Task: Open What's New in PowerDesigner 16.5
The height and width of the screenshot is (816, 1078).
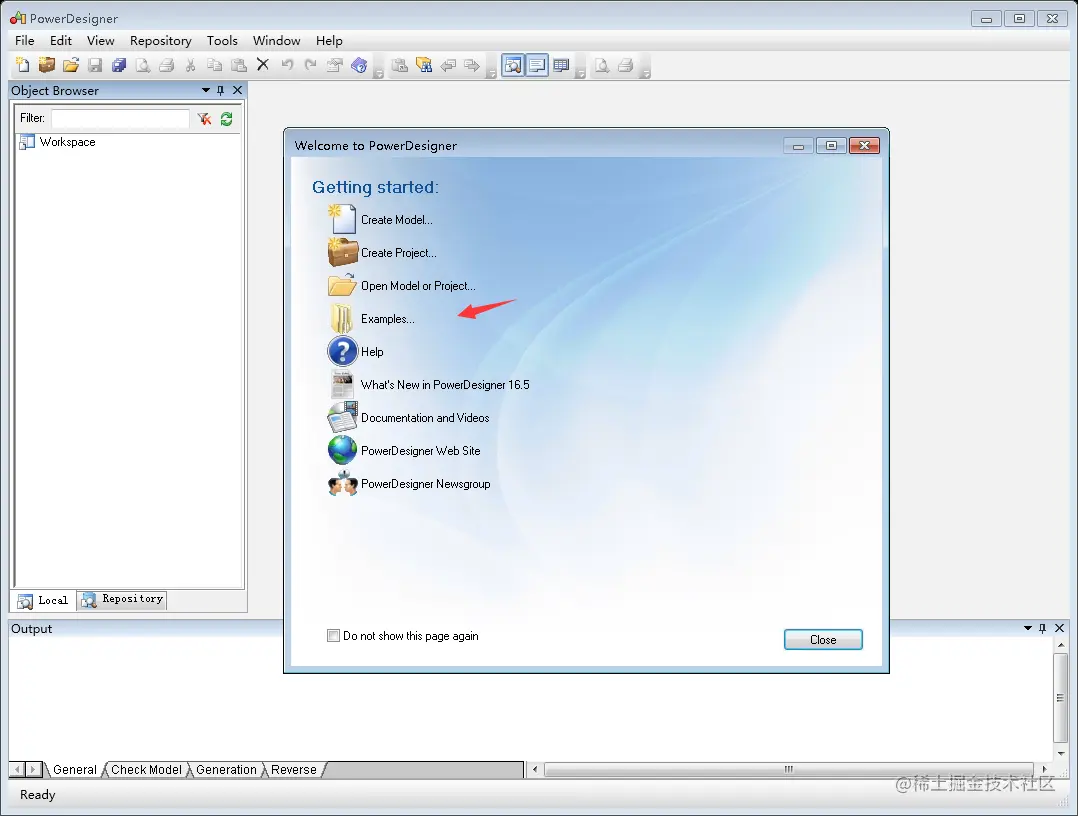Action: (x=445, y=385)
